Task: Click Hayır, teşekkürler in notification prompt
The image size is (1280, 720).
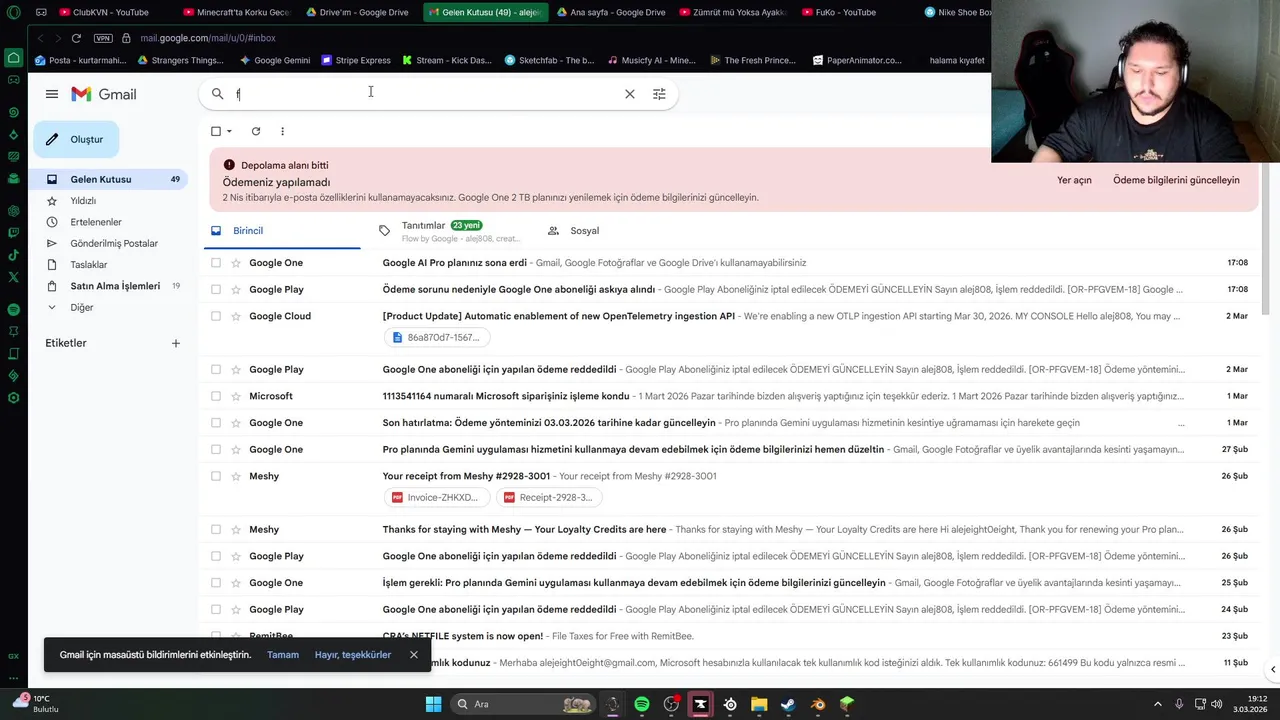Action: click(353, 655)
